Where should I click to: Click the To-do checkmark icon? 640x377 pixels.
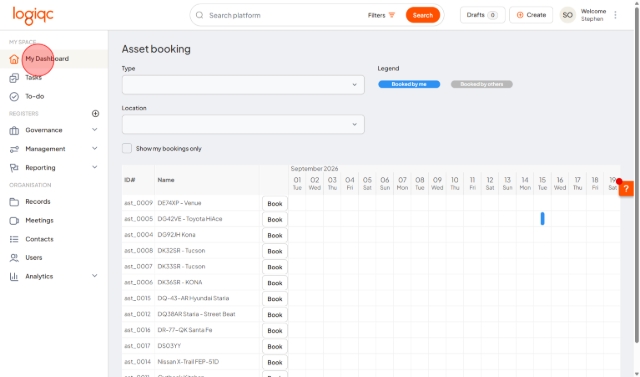(14, 96)
